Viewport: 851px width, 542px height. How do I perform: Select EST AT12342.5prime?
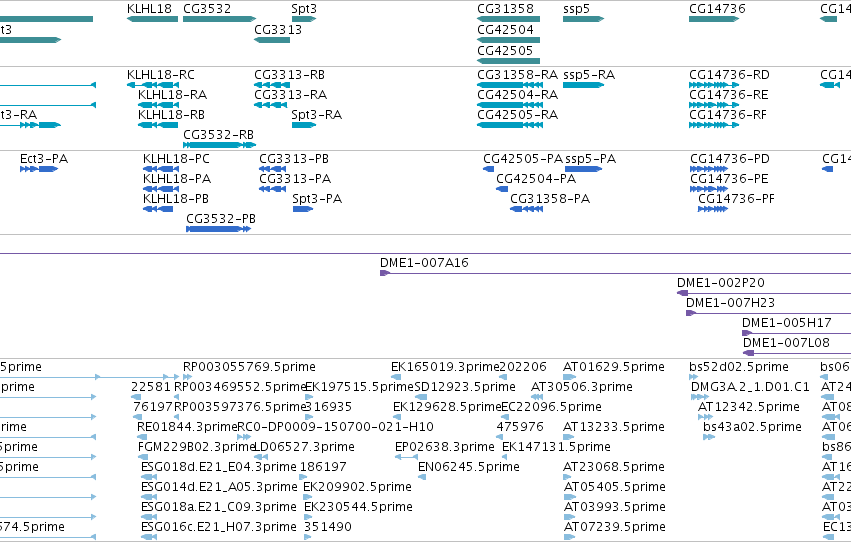click(x=705, y=417)
